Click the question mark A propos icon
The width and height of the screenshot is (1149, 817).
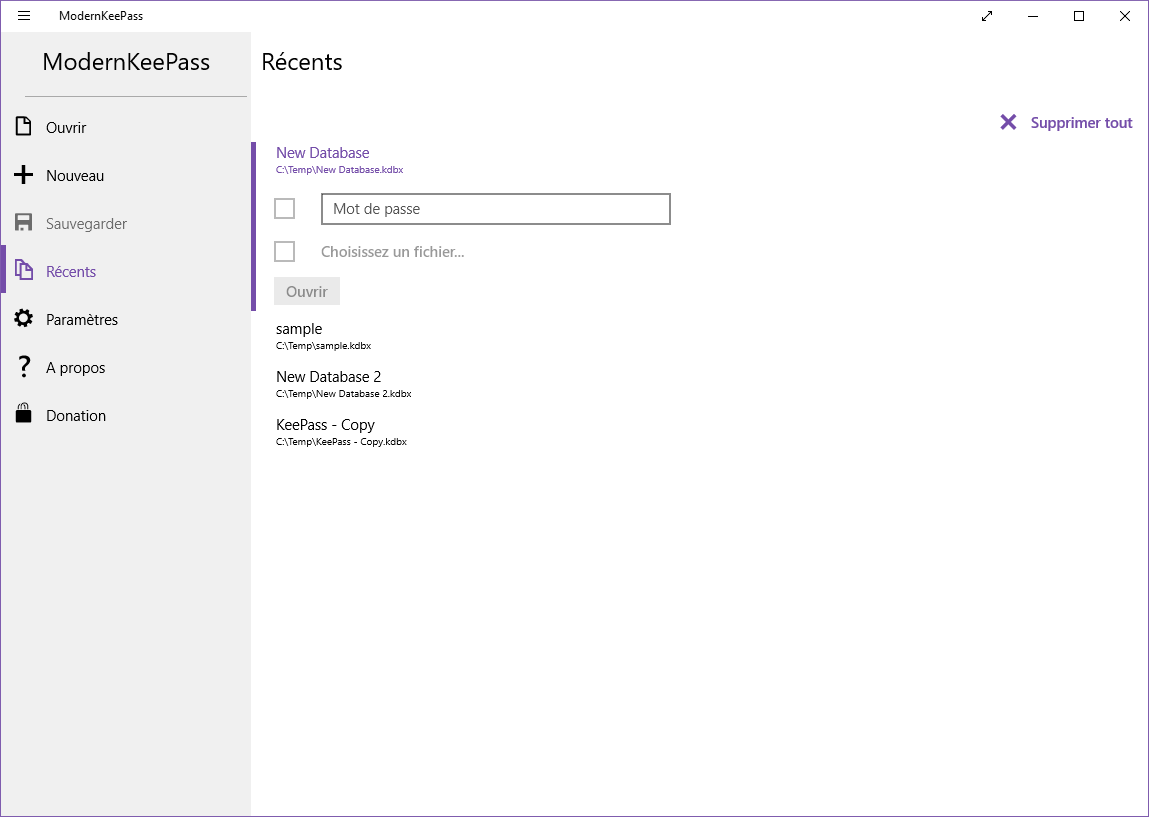tap(24, 367)
